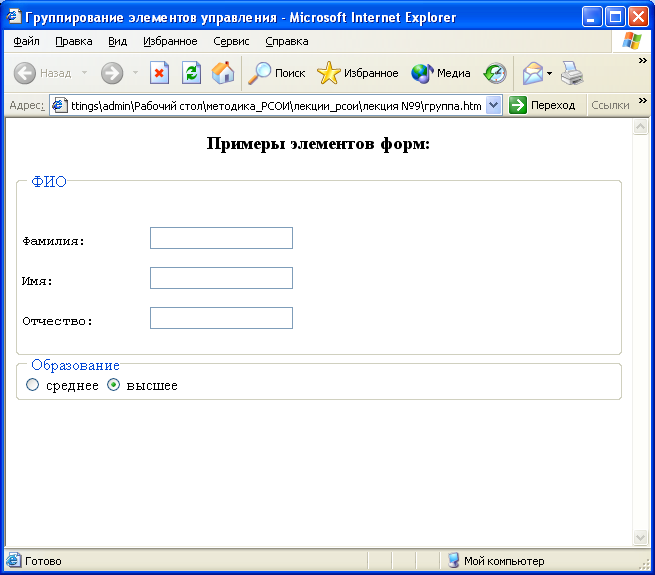Open the Back button history dropdown arrow

(x=84, y=73)
